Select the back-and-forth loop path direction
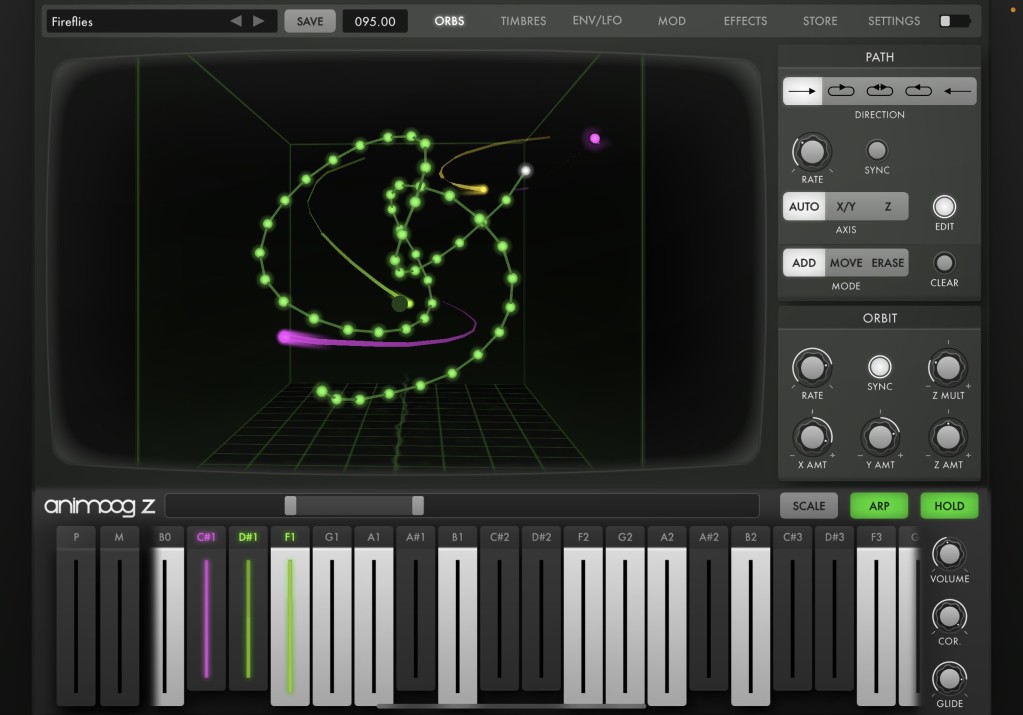The image size is (1023, 715). pos(879,91)
